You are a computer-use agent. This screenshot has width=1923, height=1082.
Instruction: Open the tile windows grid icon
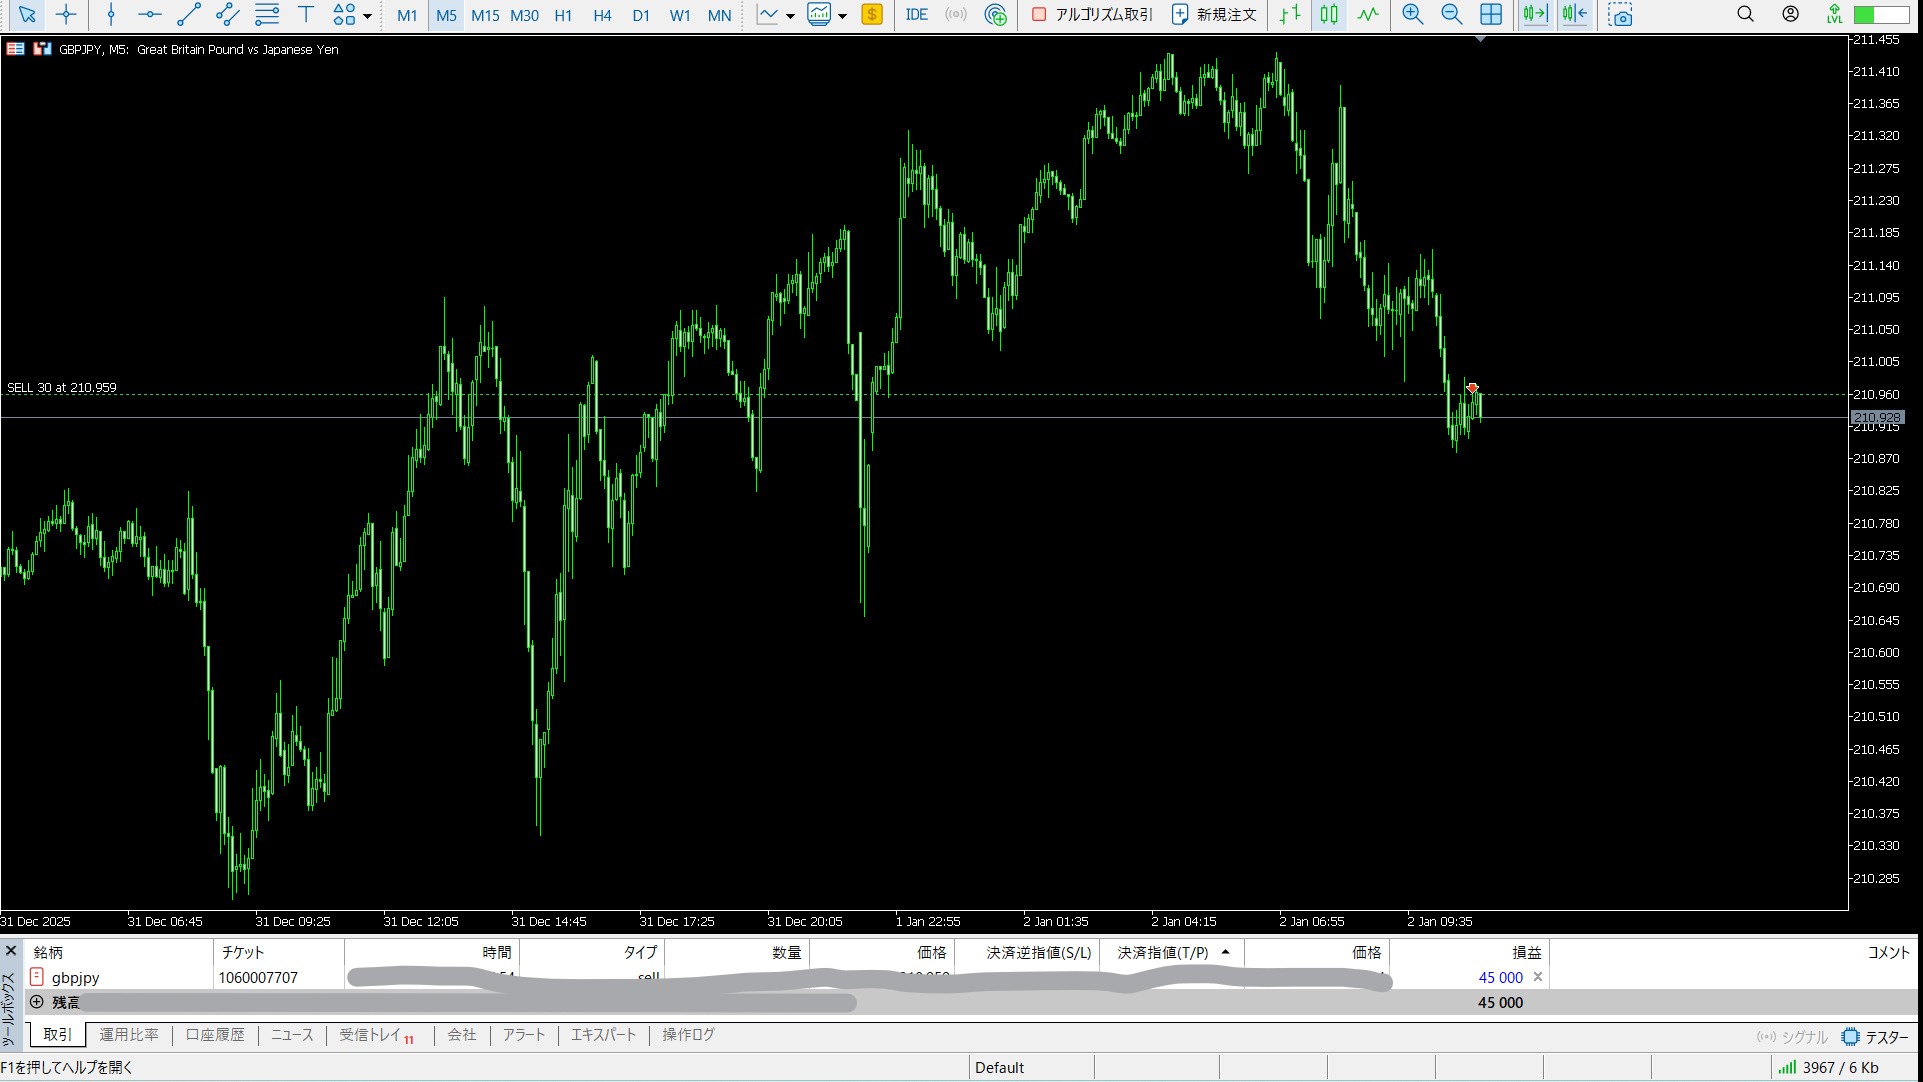(x=1490, y=14)
